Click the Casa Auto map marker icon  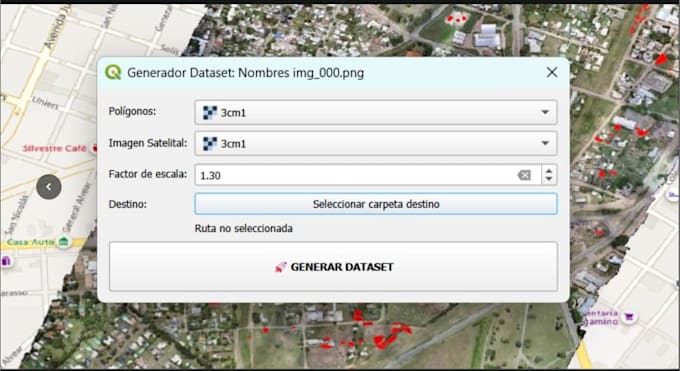[64, 241]
